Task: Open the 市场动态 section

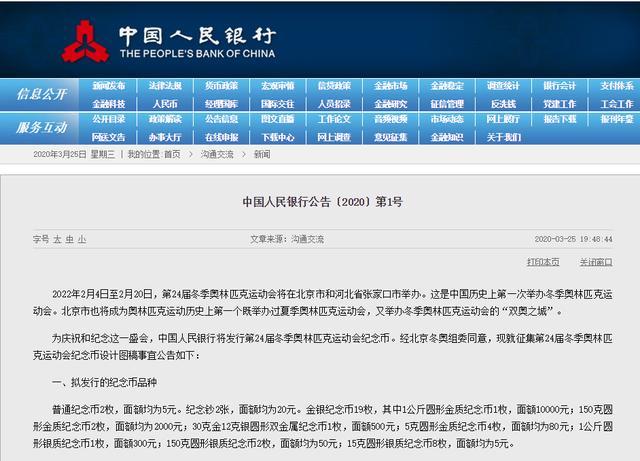Action: click(x=447, y=119)
